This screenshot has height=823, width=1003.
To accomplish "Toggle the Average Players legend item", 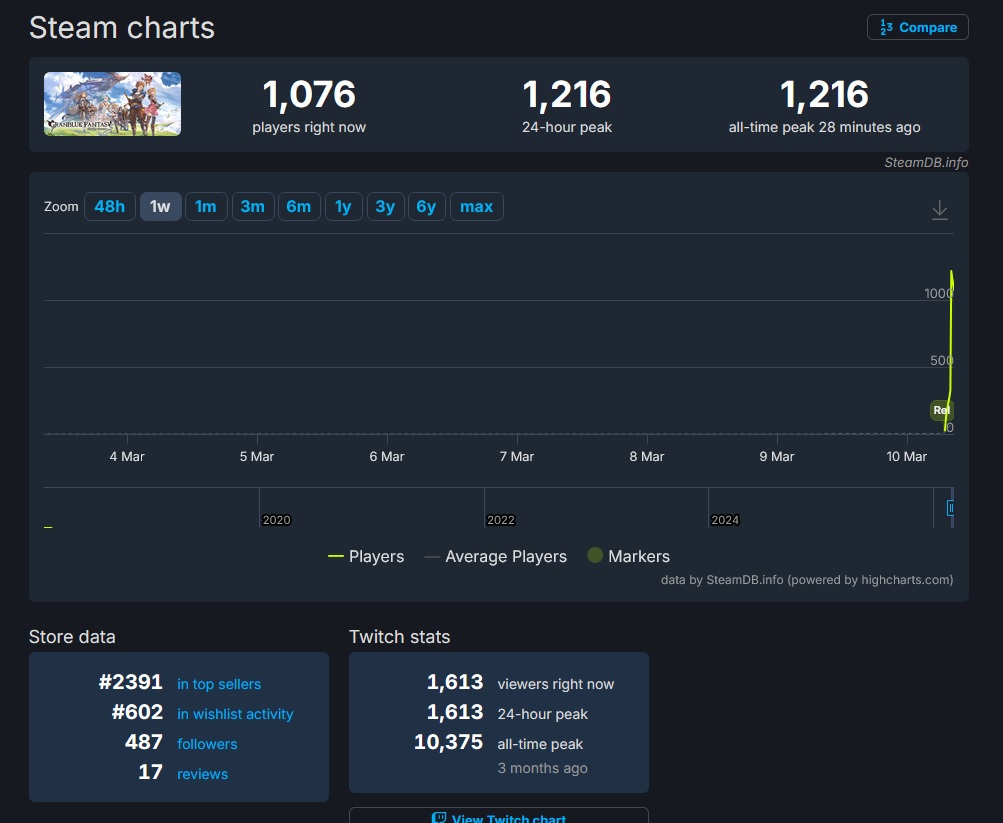I will [x=496, y=556].
